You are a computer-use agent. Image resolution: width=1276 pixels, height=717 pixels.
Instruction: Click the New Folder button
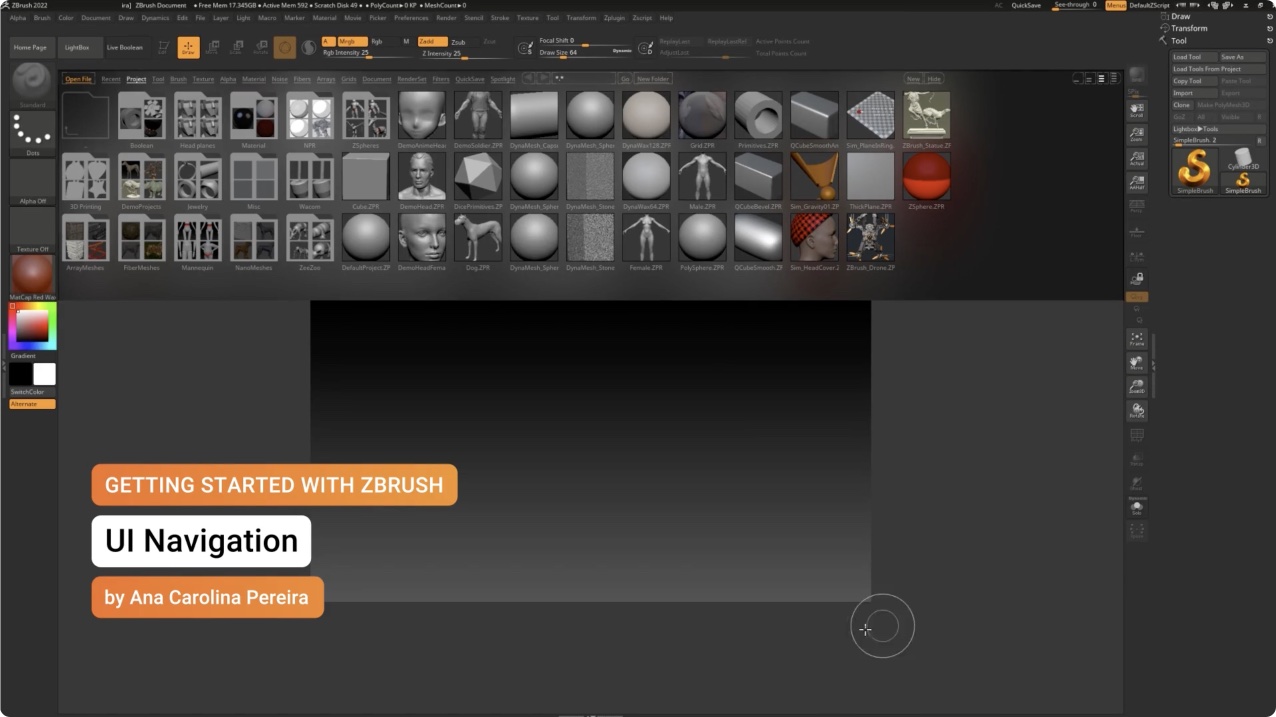[x=653, y=78]
